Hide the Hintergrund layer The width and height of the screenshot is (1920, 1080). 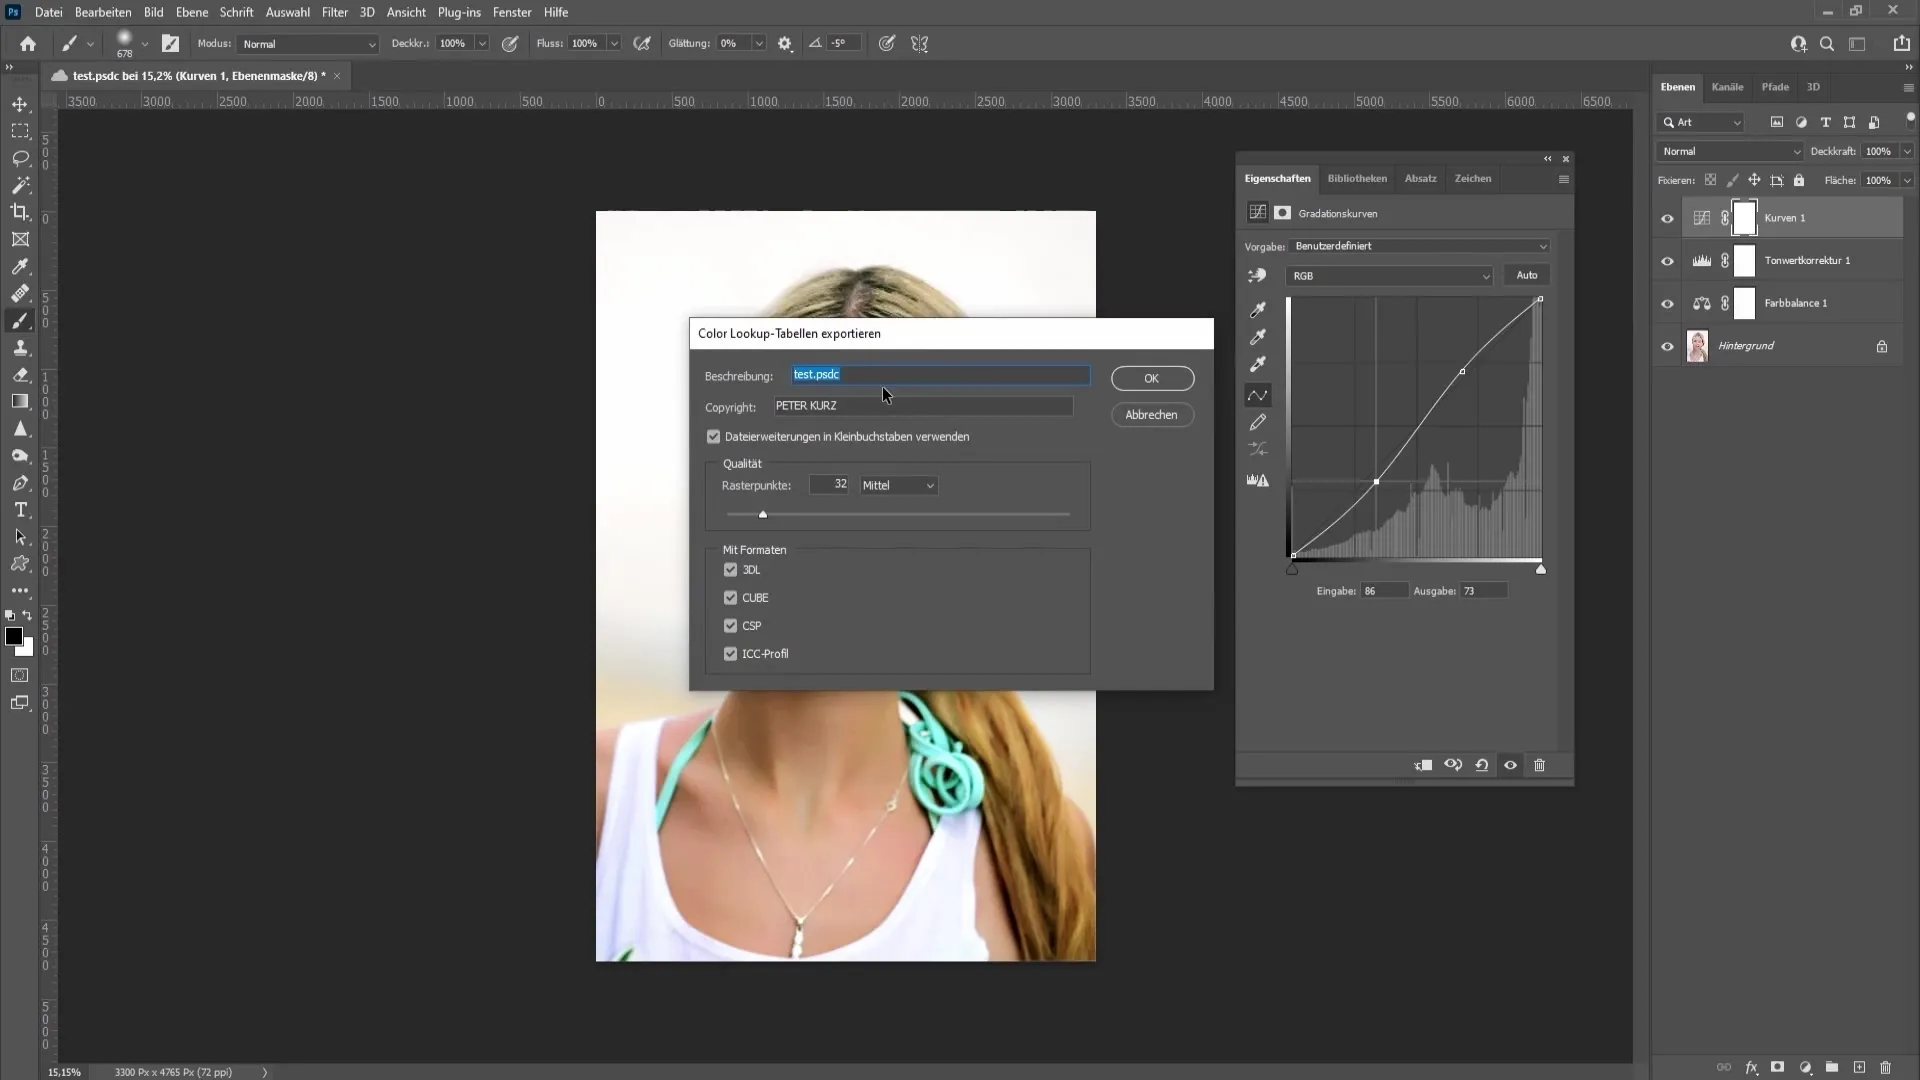click(1667, 345)
